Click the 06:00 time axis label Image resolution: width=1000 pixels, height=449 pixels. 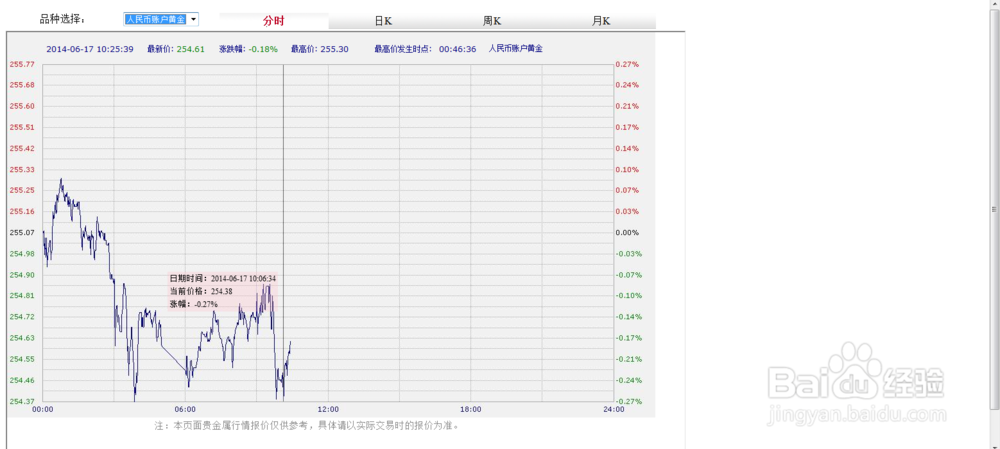pyautogui.click(x=185, y=409)
